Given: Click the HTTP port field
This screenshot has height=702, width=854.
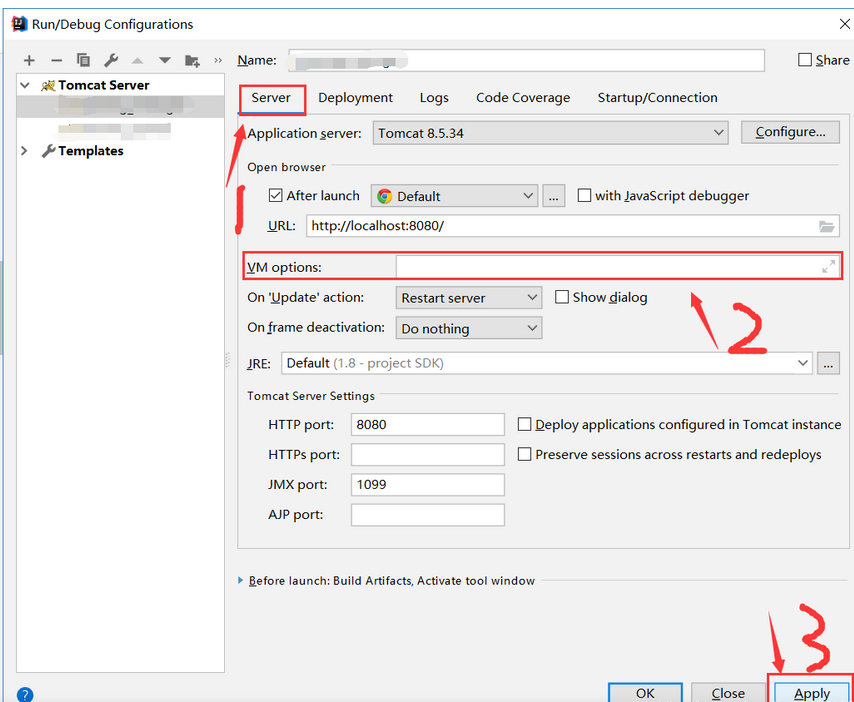Looking at the screenshot, I should pyautogui.click(x=428, y=424).
